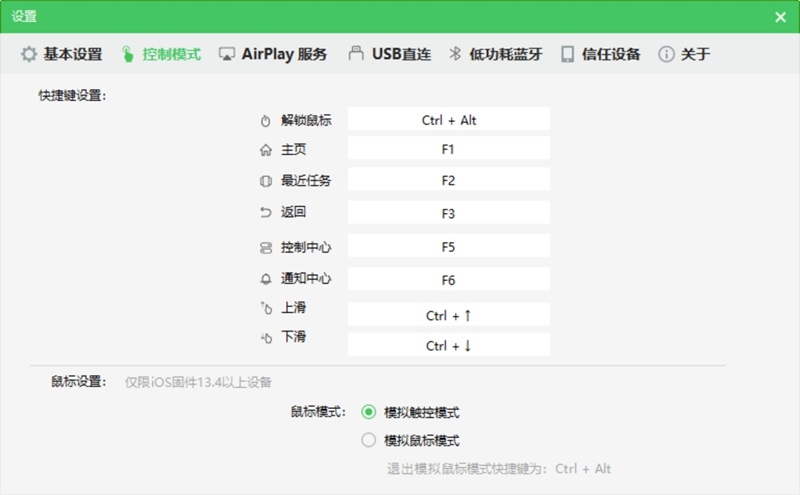Click the bell icon beside 通知中心
The height and width of the screenshot is (495, 800).
point(265,279)
